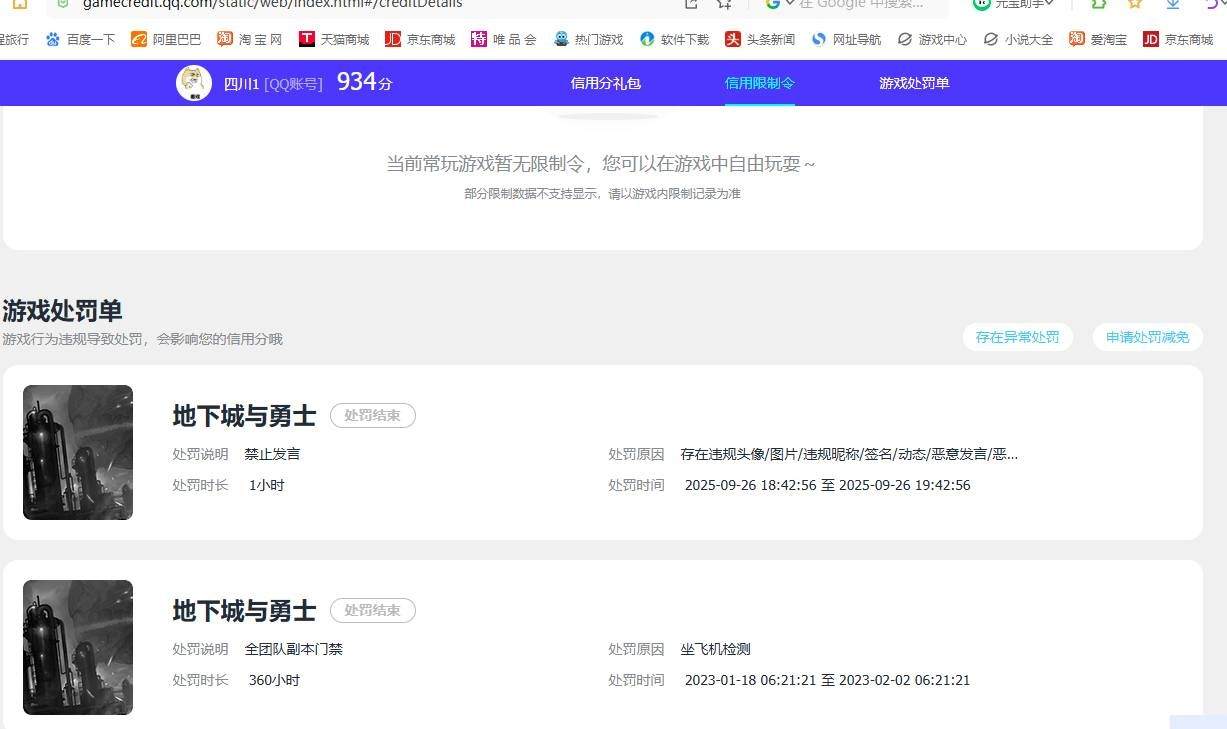Viewport: 1227px width, 729px height.
Task: Open the 小说大全 bookmark
Action: pyautogui.click(x=1018, y=40)
